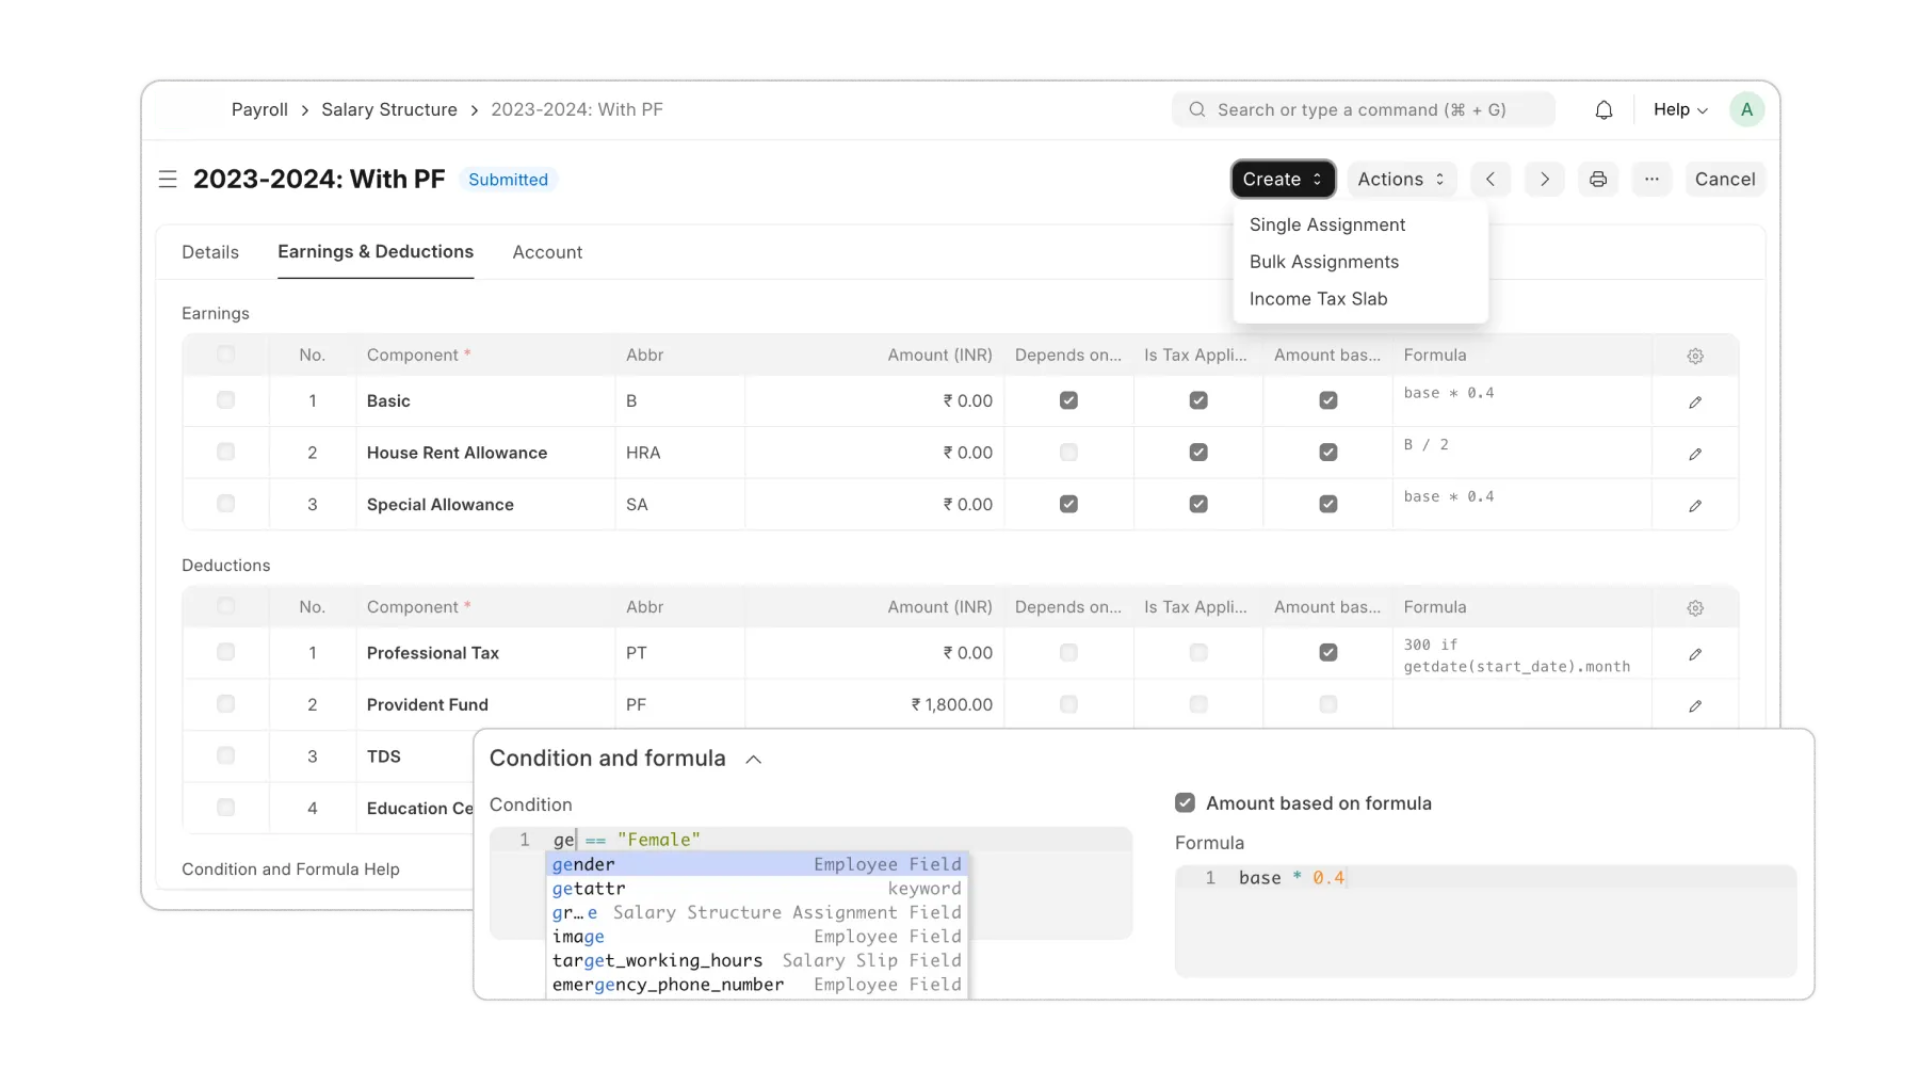
Task: Select the Basic row checkbox
Action: [x=226, y=400]
